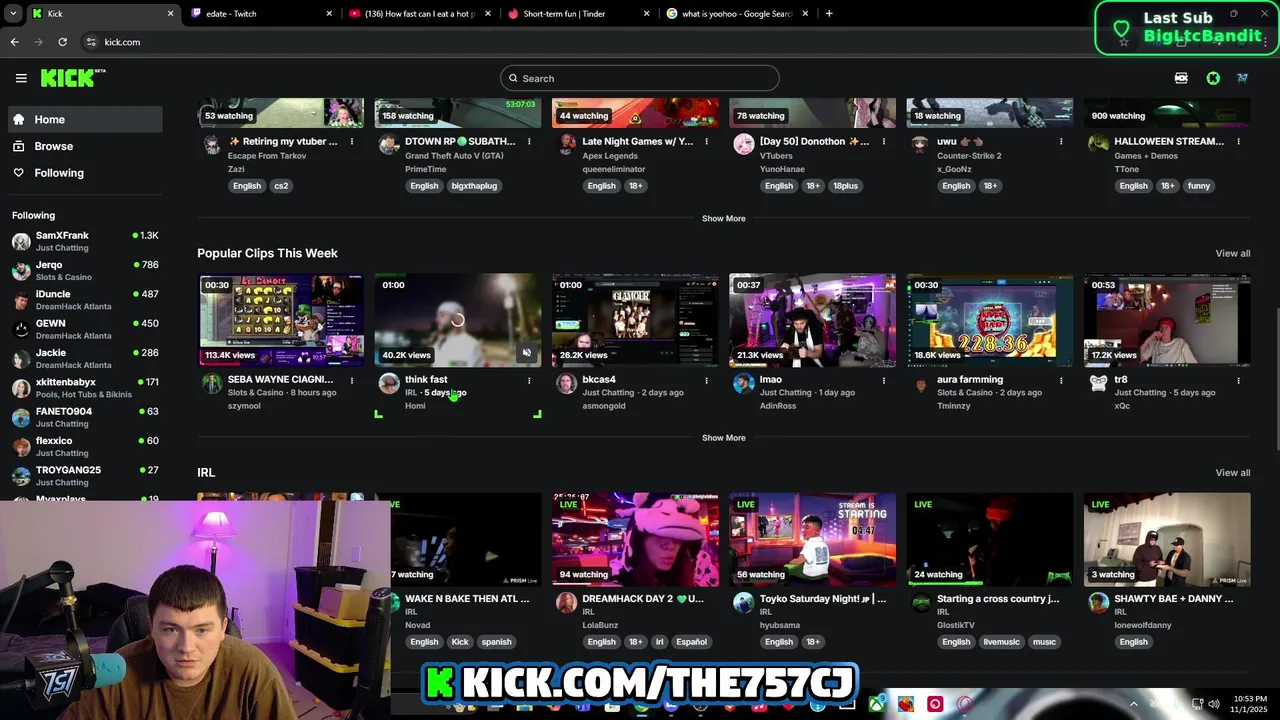Screen dimensions: 1280x720
Task: Open the browser tab search chevron
Action: 12,14
